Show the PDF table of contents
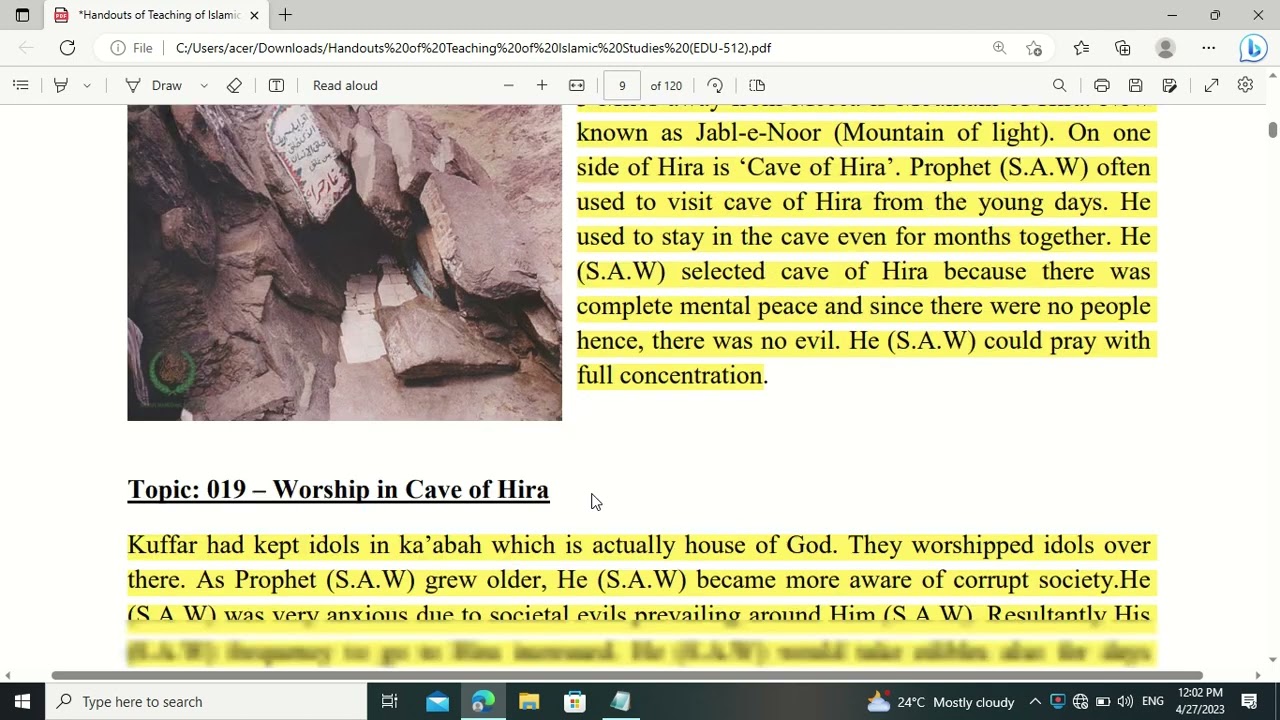This screenshot has height=720, width=1280. [20, 85]
